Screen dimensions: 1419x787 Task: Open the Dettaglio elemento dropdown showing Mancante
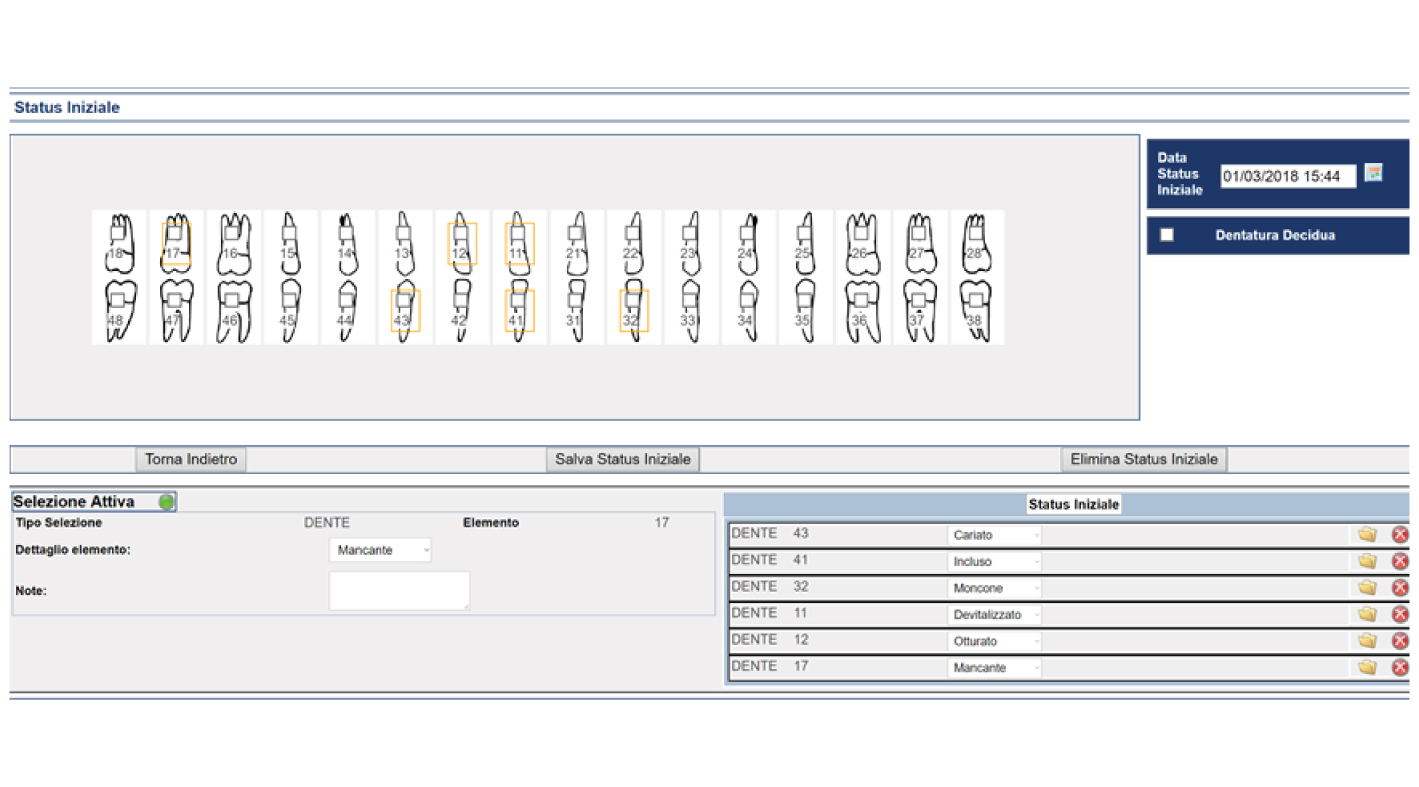(x=380, y=550)
